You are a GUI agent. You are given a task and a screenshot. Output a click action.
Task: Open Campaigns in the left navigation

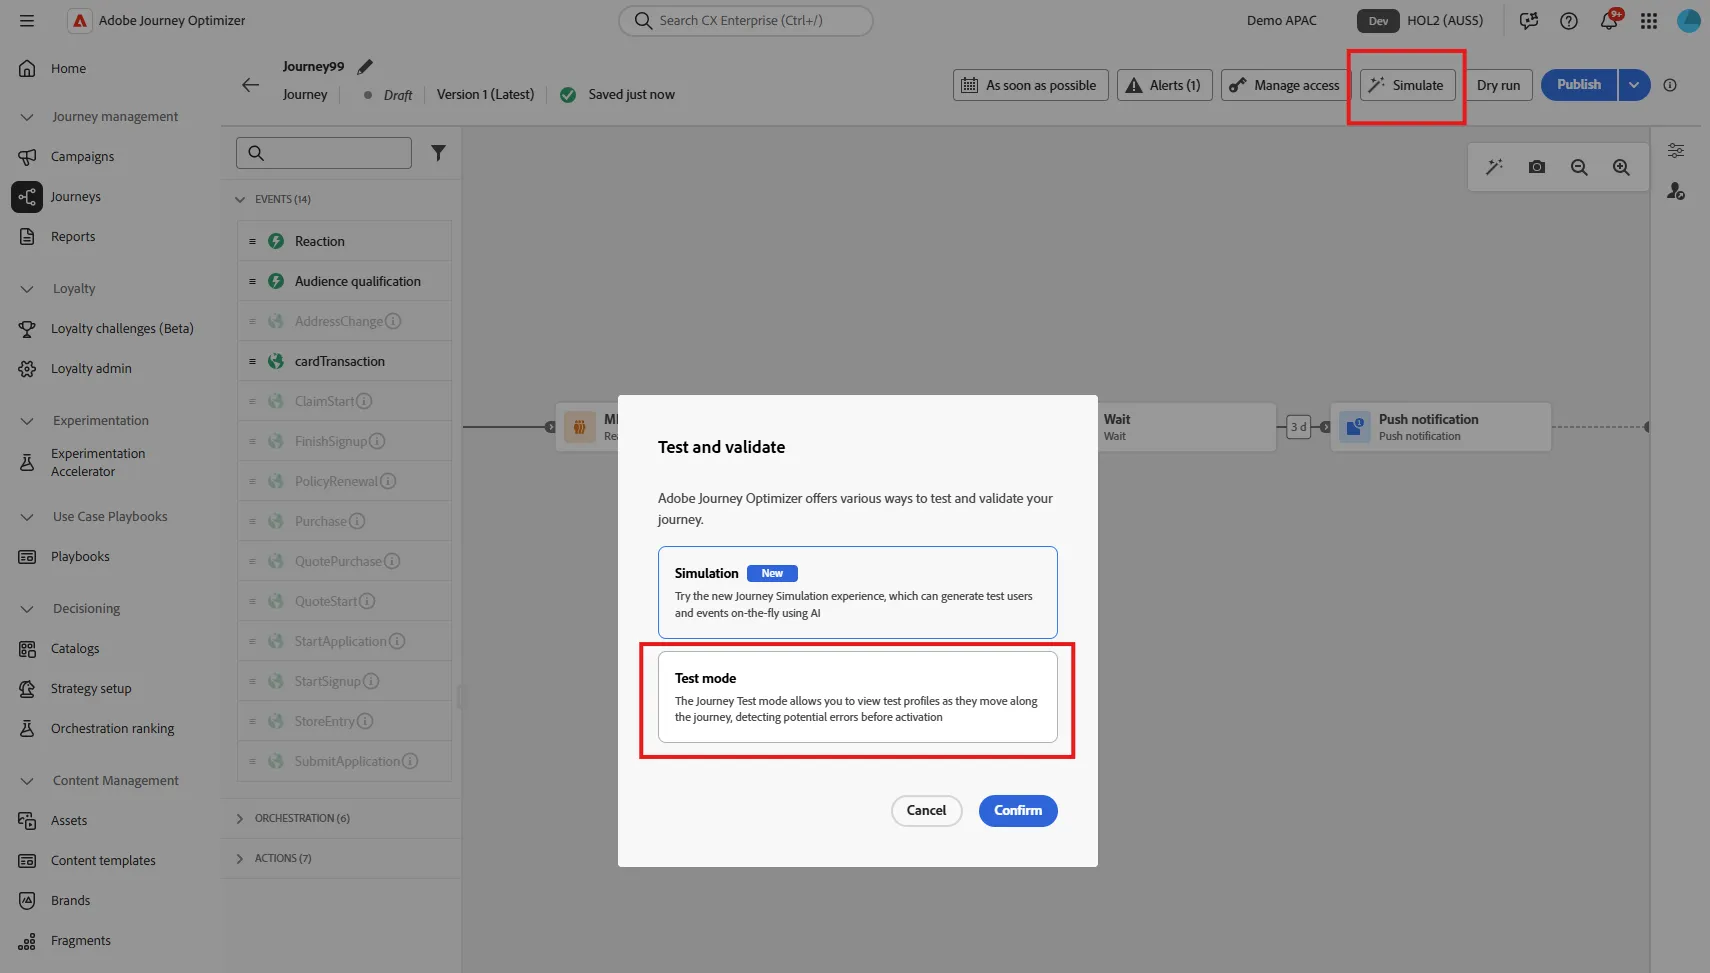(x=82, y=157)
